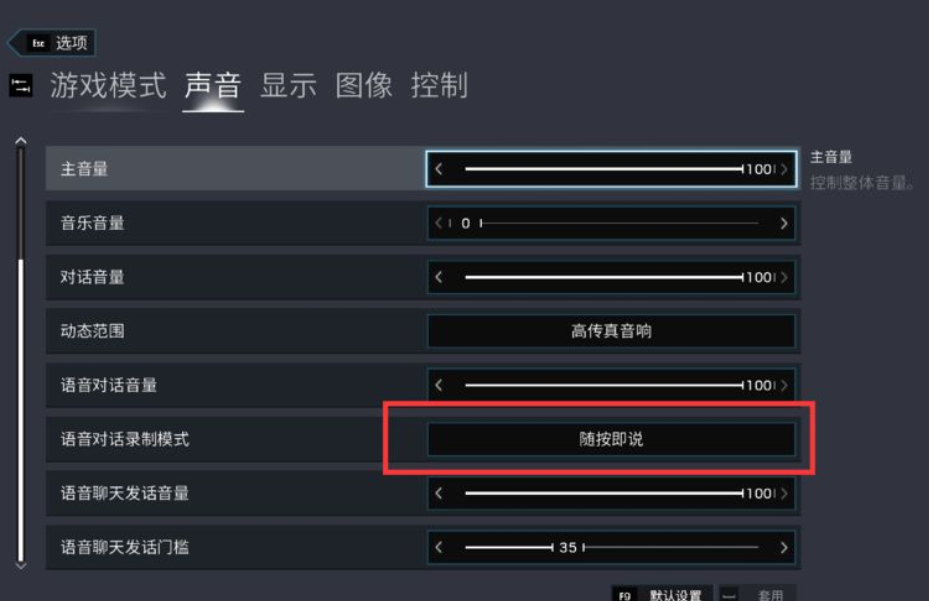The image size is (929, 601).
Task: Click the 语音聊天发话门槛 slider track
Action: tap(611, 548)
